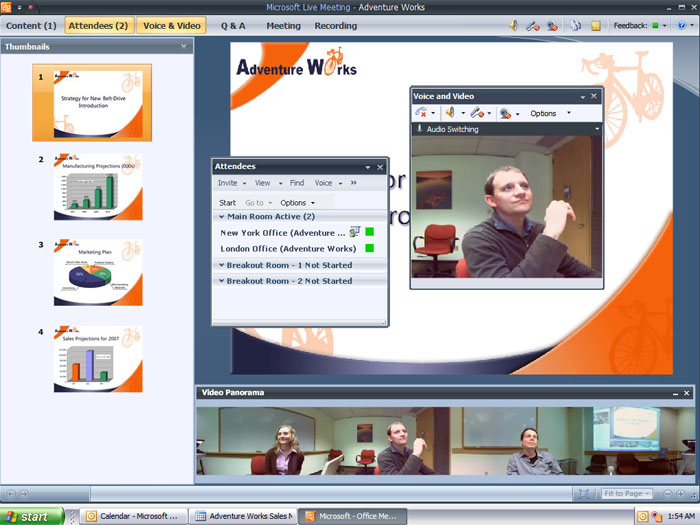
Task: Click the speaker icon in top toolbar
Action: (x=513, y=25)
